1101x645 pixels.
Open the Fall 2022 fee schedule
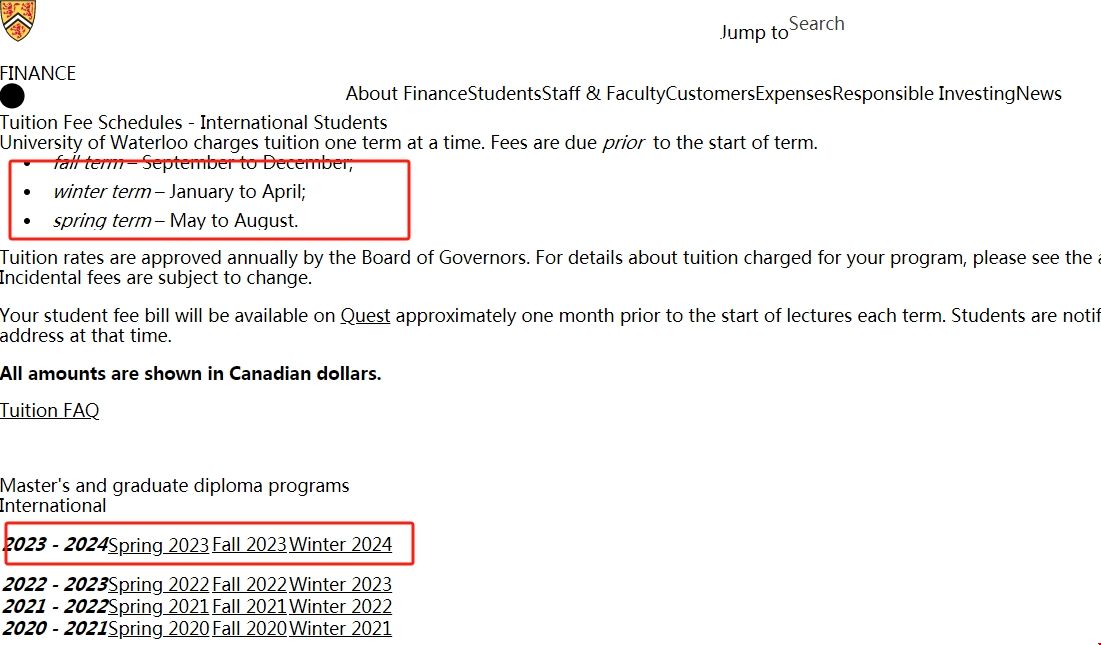pyautogui.click(x=249, y=585)
